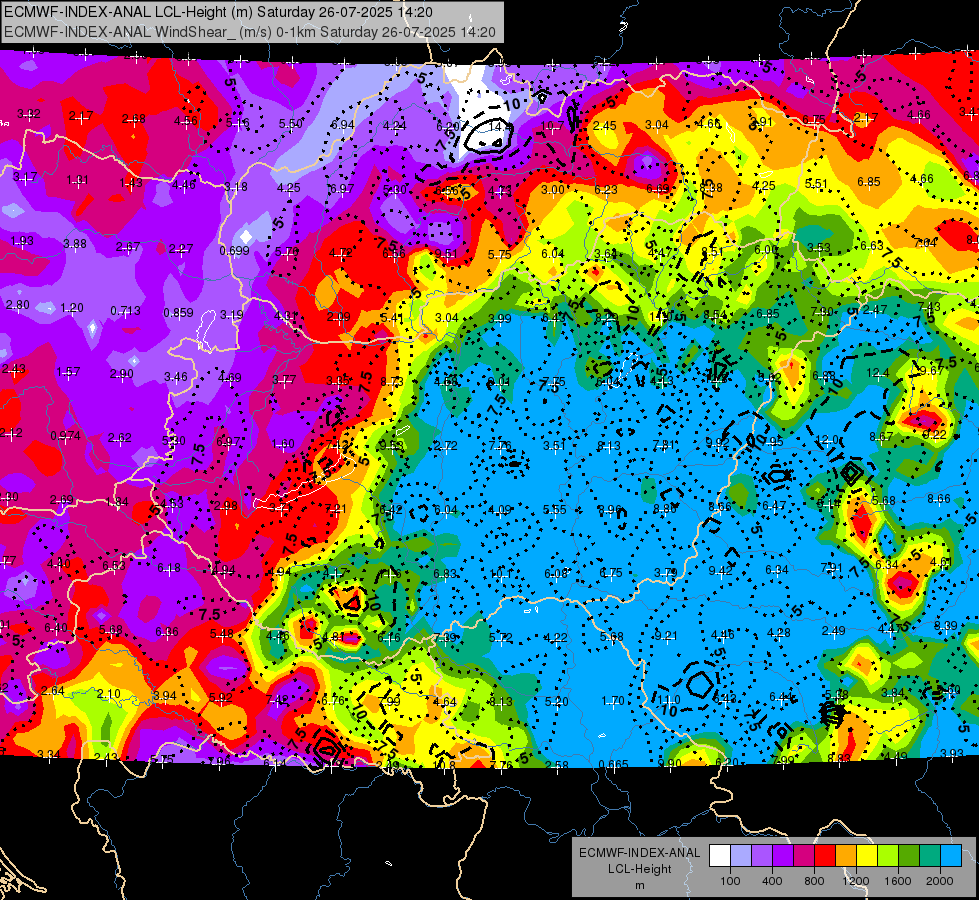
Task: Click the wind shear value 5.20
Action: tap(556, 701)
